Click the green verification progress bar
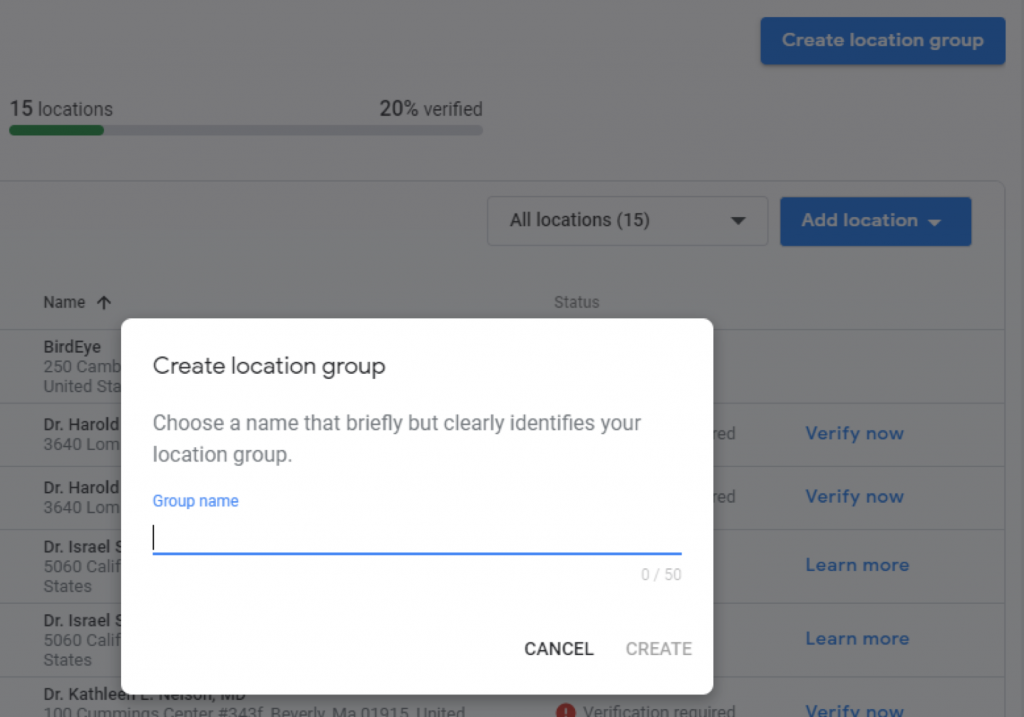 point(57,130)
